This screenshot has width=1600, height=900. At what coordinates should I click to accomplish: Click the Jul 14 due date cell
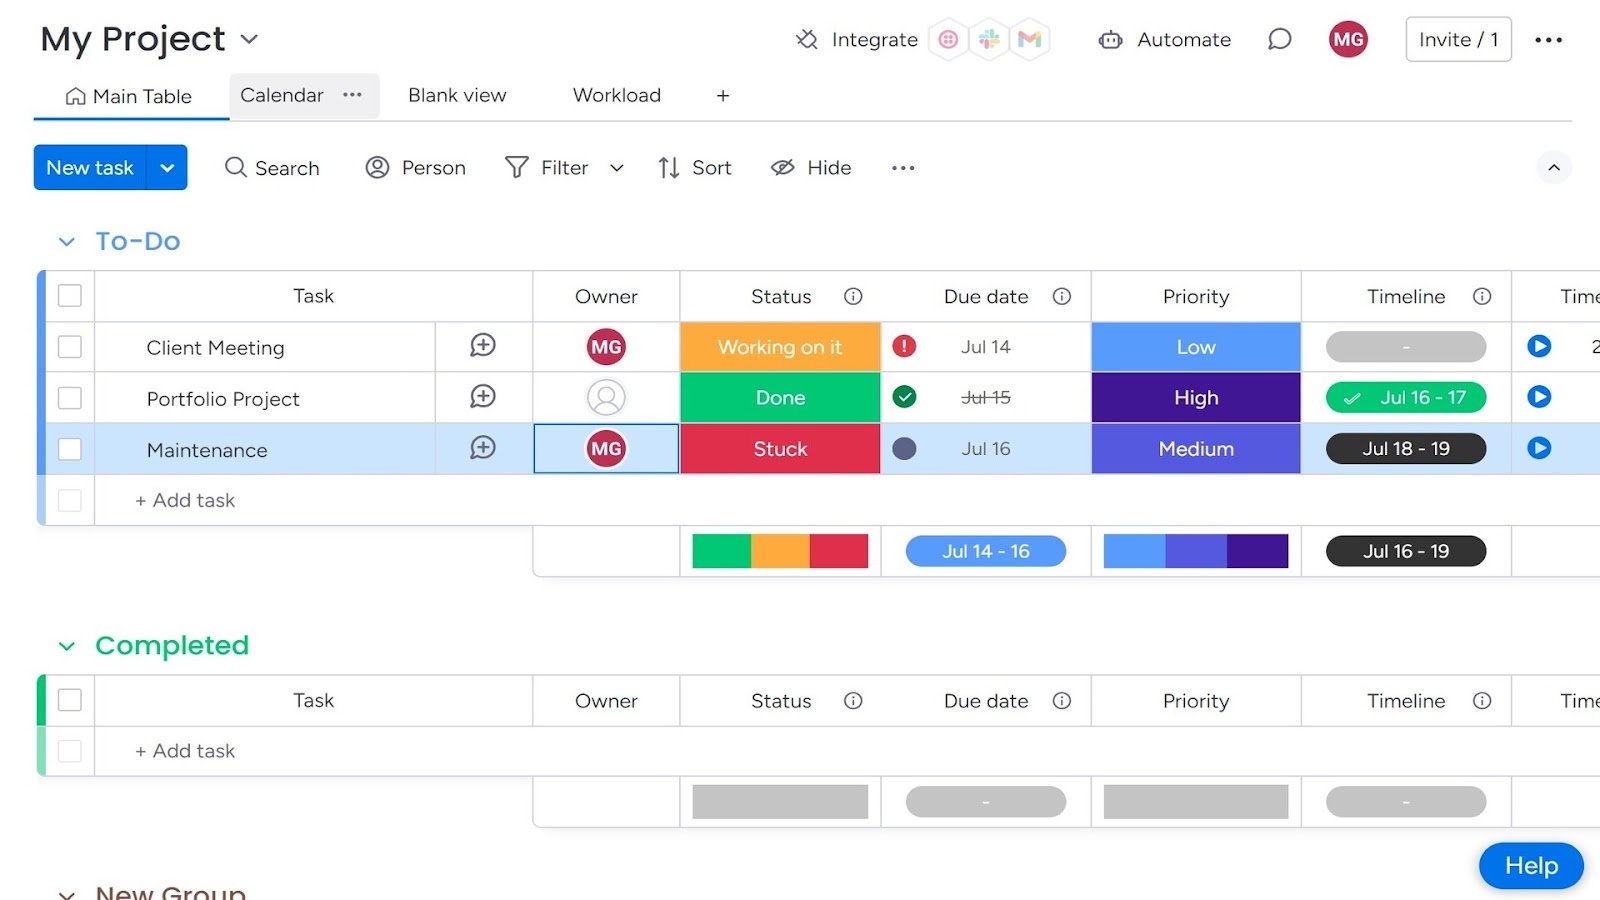coord(986,347)
